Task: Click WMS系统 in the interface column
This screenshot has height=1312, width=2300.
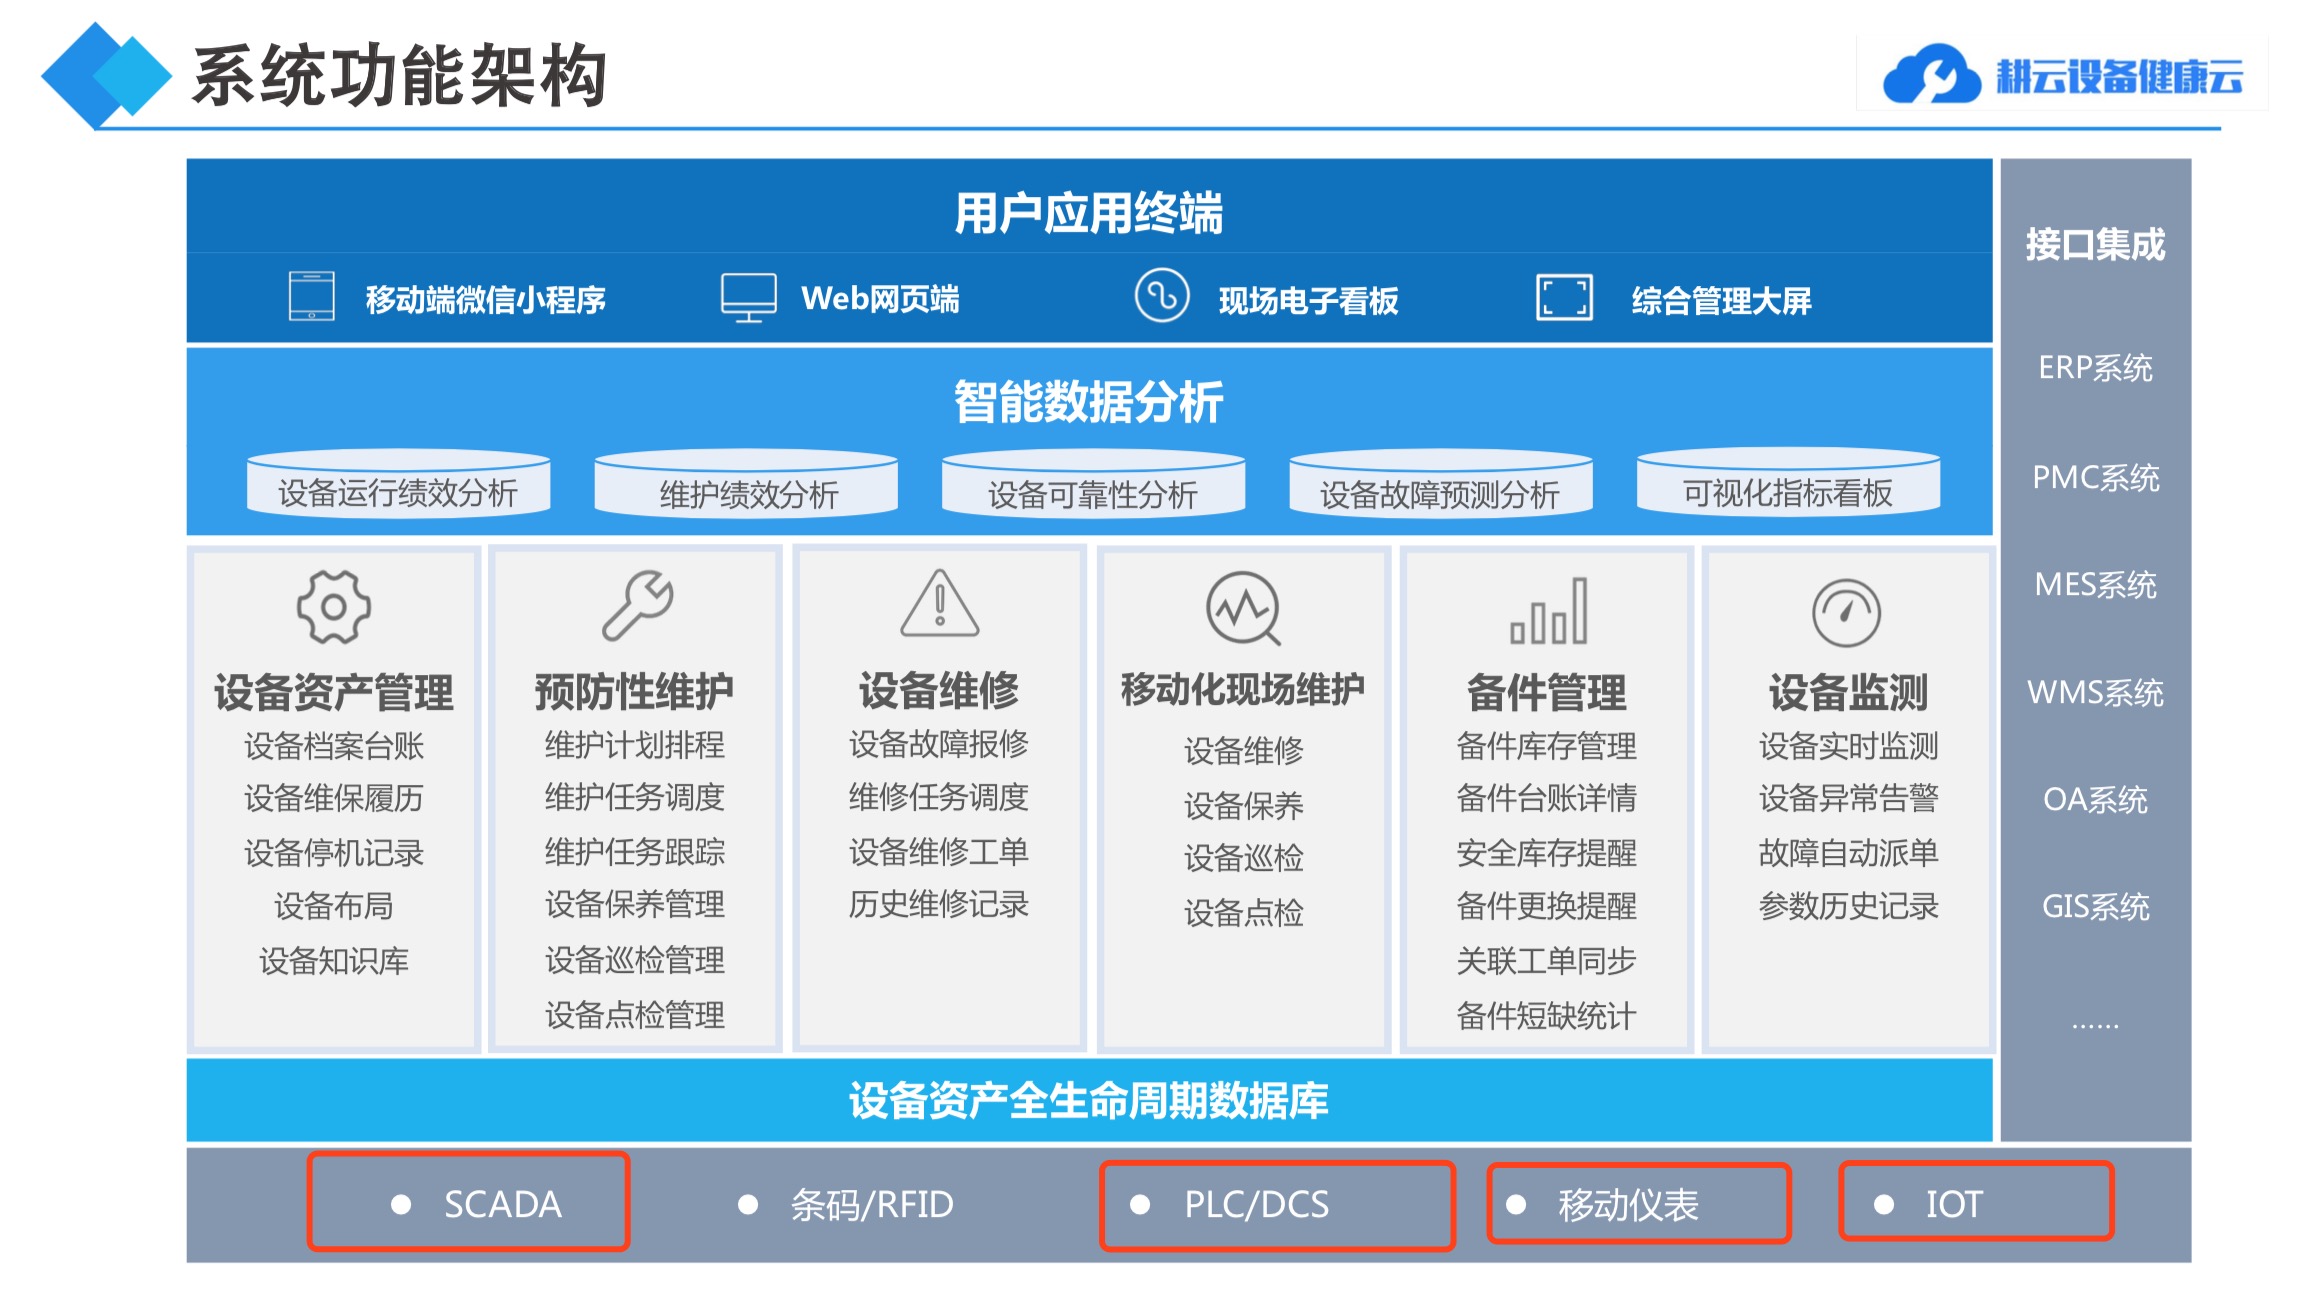Action: tap(2095, 692)
